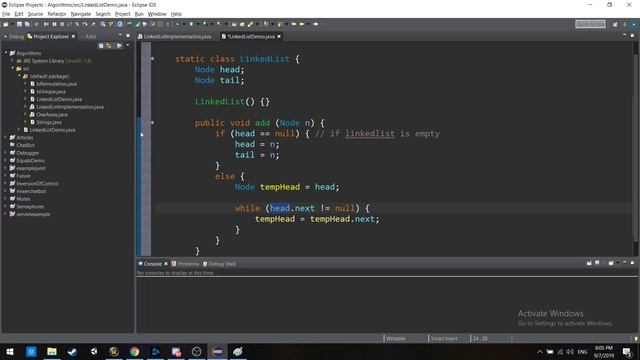This screenshot has height=360, width=640.
Task: Collapse All in Project Explorer toolbar
Action: coord(101,46)
